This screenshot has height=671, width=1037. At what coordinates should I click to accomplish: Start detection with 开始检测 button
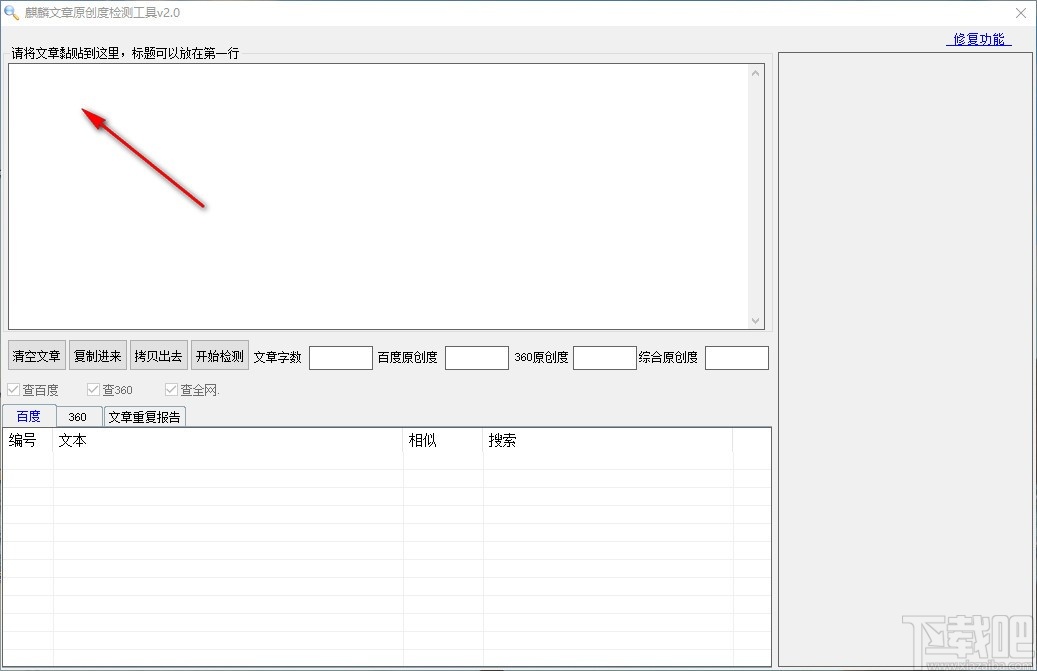pos(220,356)
